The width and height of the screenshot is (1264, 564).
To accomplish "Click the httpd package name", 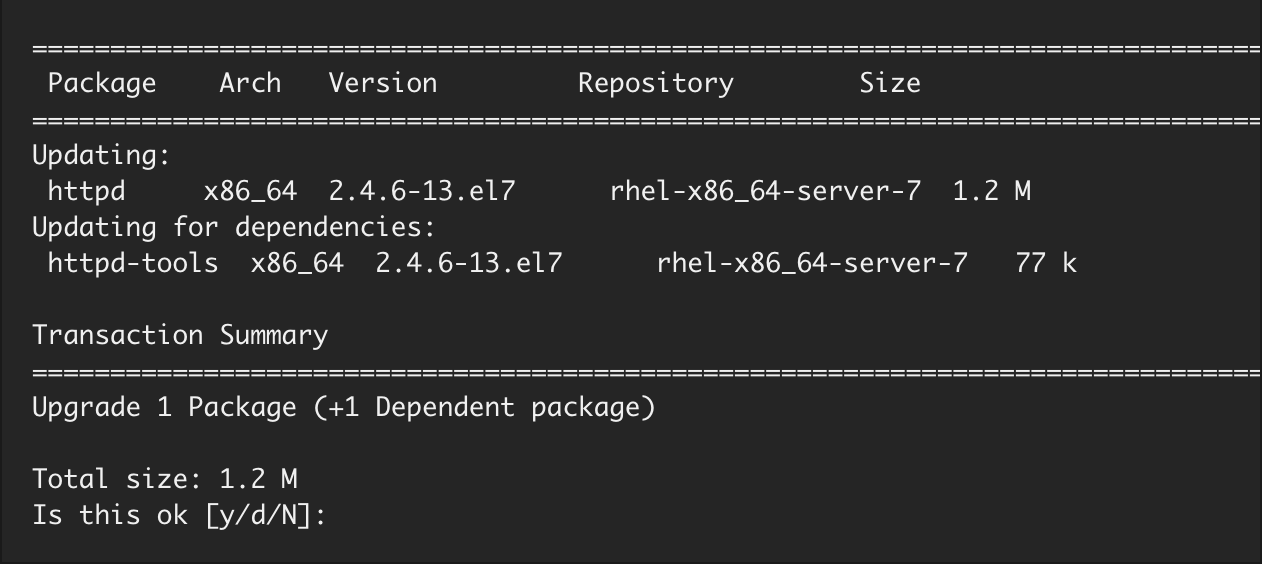I will tap(86, 190).
